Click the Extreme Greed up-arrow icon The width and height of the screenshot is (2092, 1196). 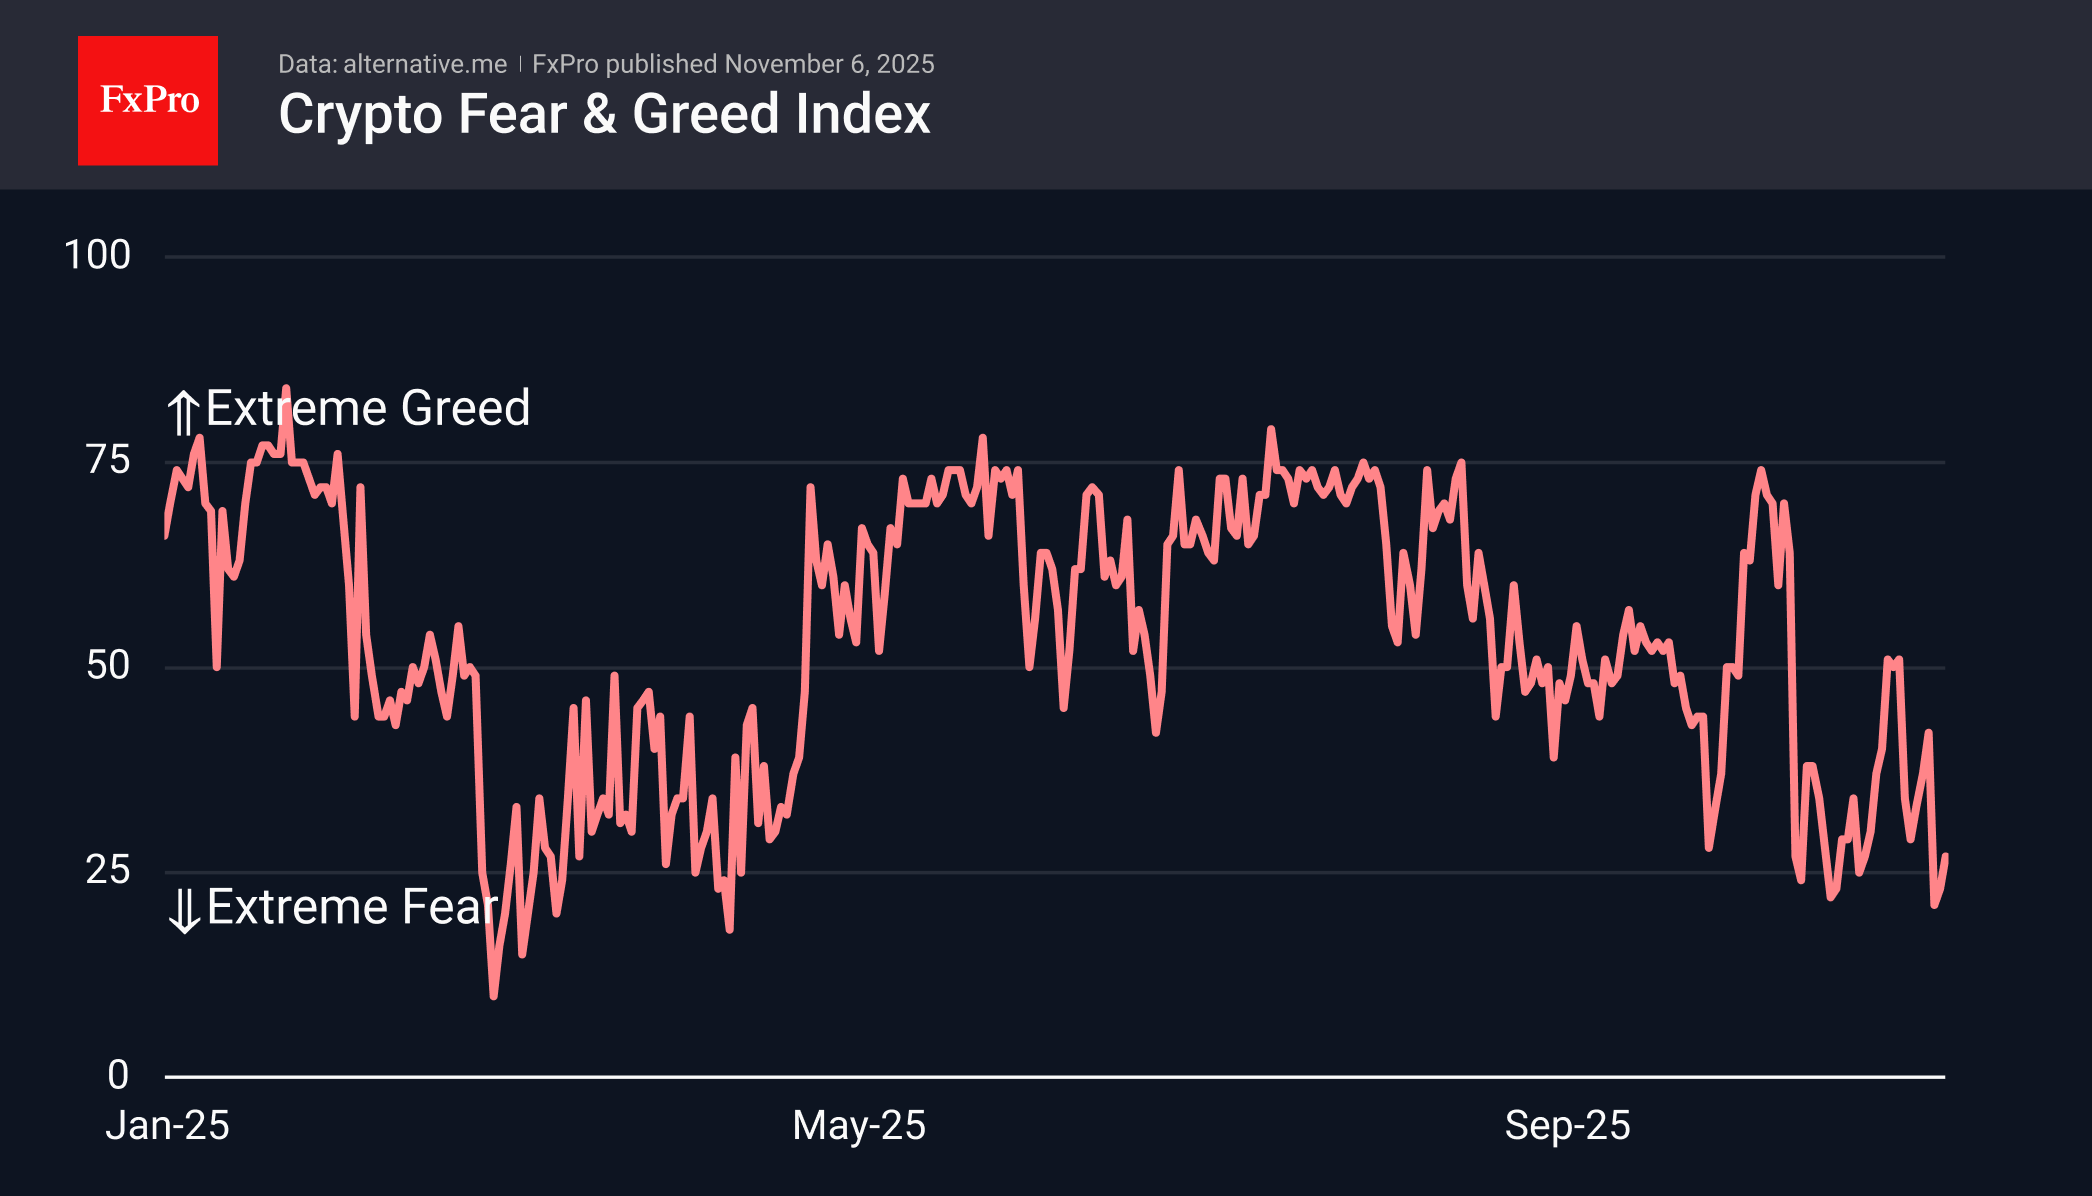pos(183,413)
